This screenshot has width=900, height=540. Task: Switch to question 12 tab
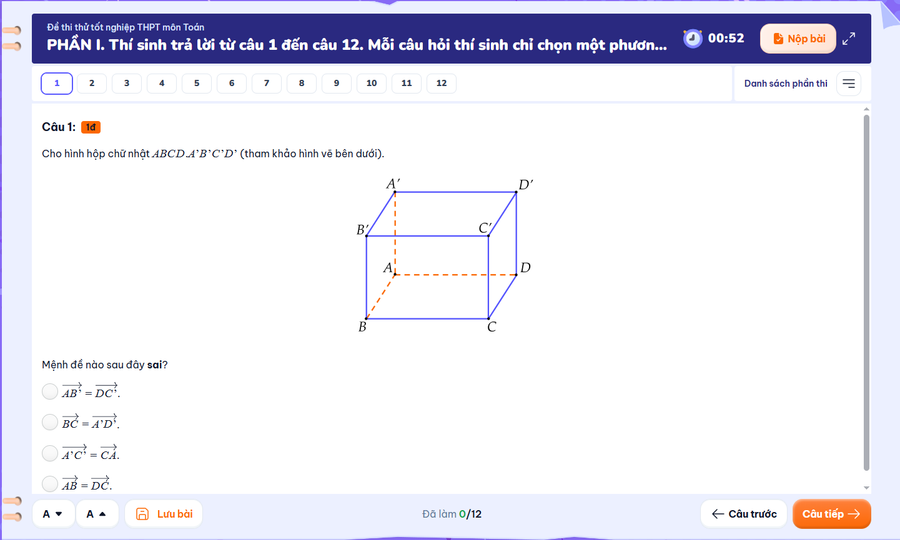pyautogui.click(x=441, y=83)
